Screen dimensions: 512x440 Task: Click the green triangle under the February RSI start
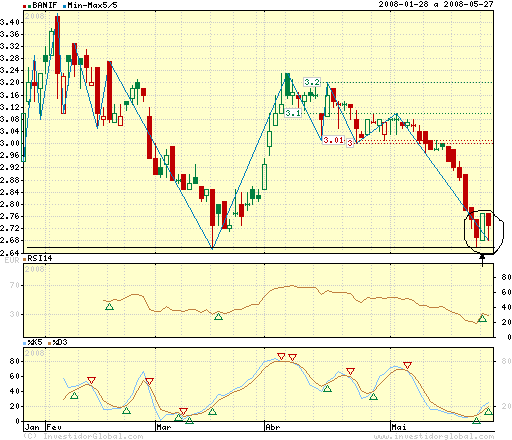109,307
